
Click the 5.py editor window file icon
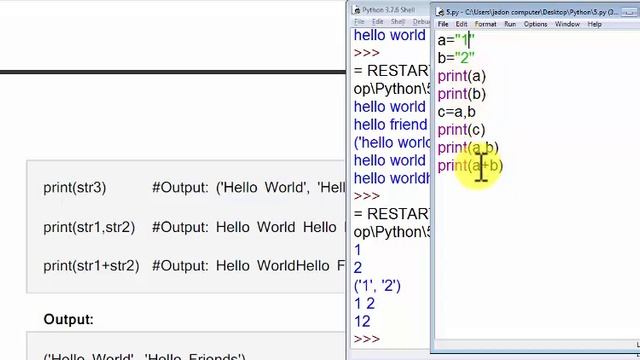[440, 12]
